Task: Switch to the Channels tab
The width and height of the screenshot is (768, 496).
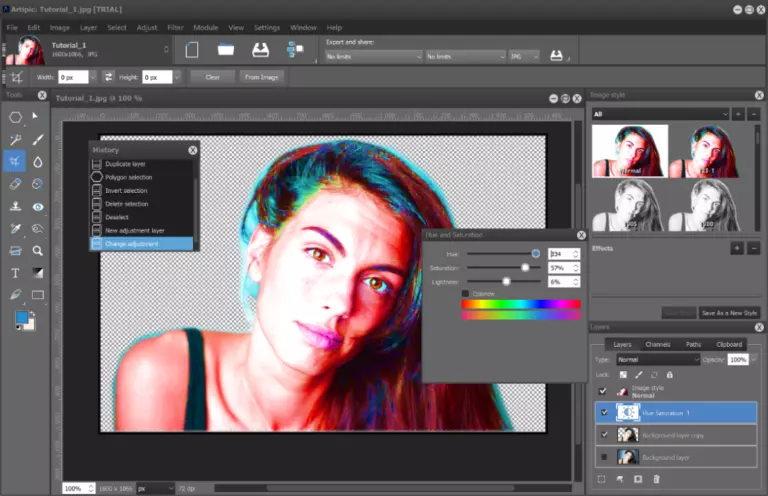Action: 657,344
